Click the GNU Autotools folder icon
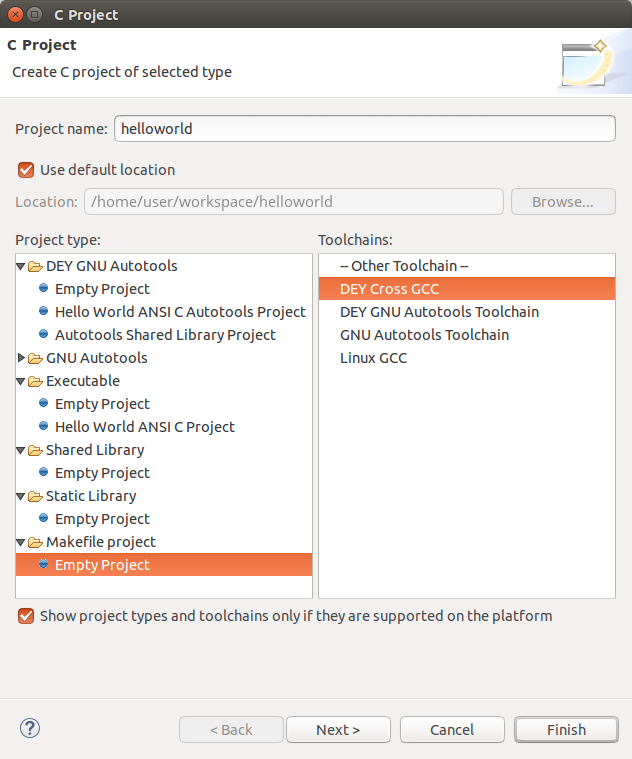The image size is (632, 759). coord(36,358)
